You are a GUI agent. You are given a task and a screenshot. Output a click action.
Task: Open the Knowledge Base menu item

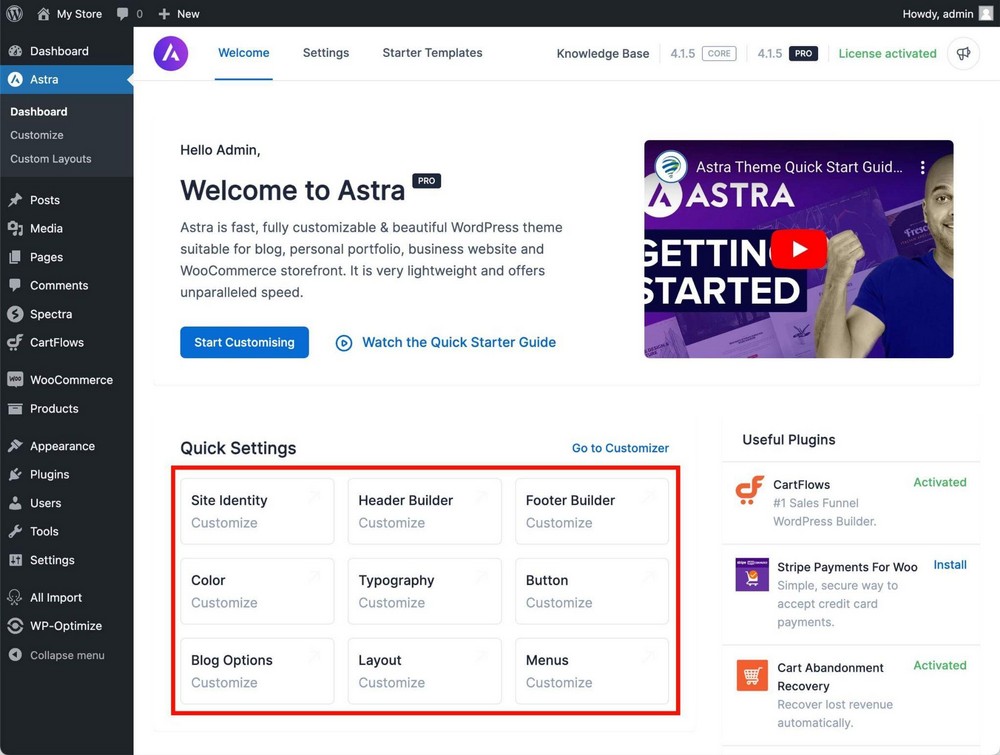point(603,53)
